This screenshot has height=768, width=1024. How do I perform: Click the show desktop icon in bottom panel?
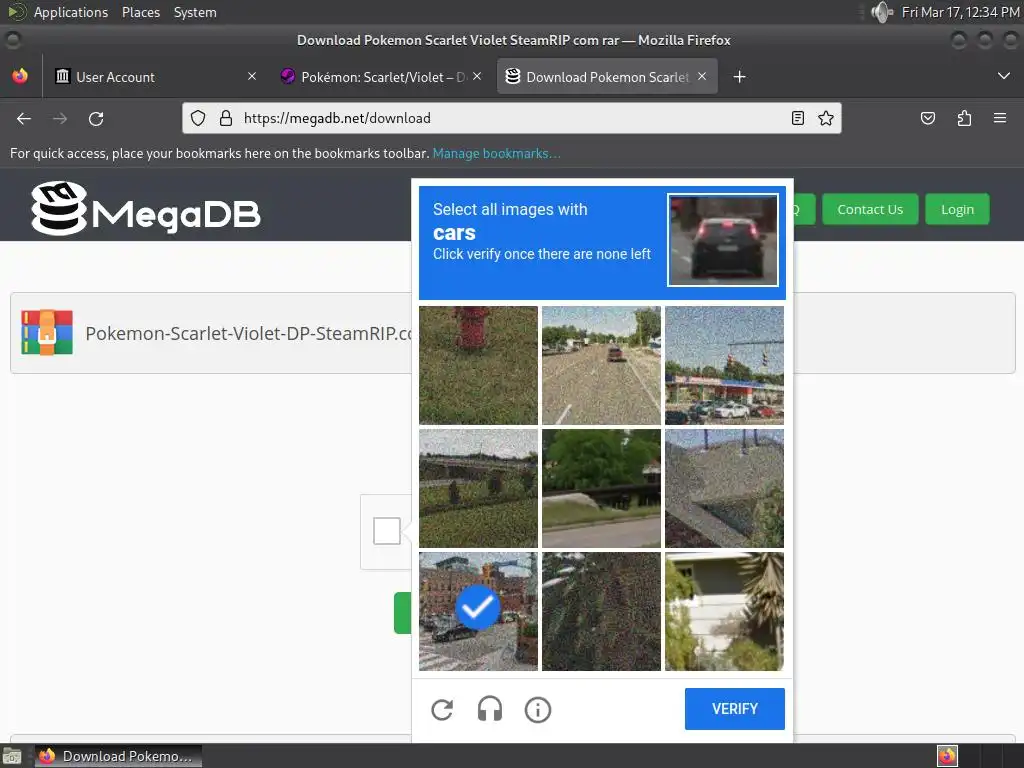click(x=12, y=757)
